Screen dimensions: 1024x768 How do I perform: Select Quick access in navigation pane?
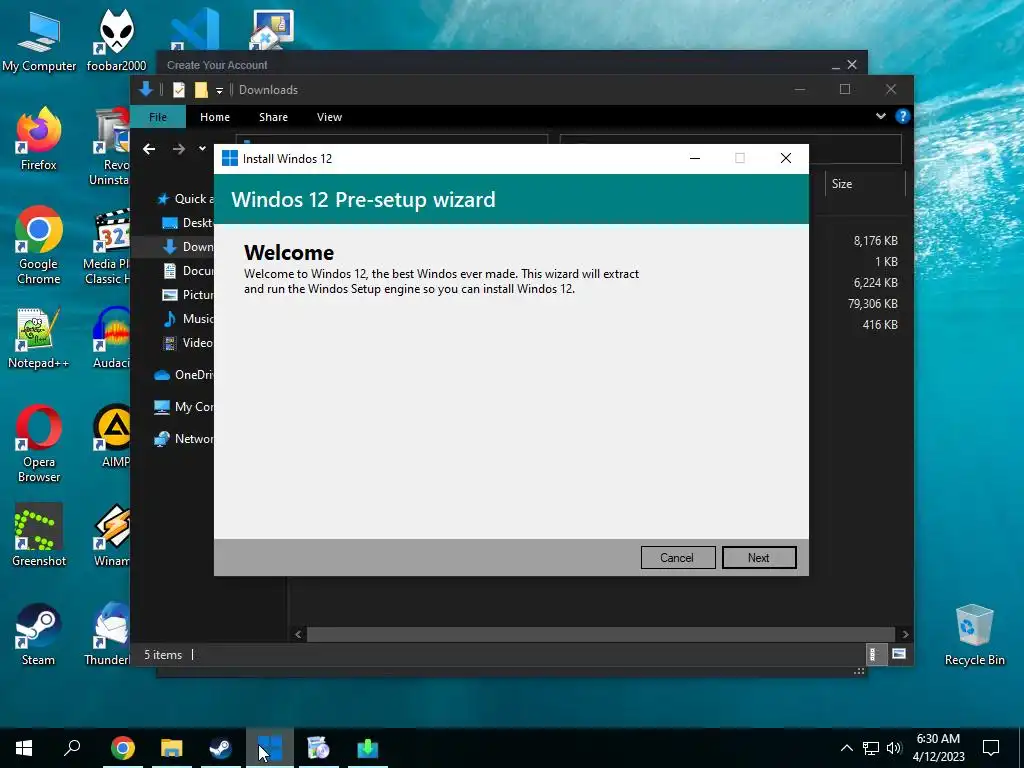pos(184,199)
